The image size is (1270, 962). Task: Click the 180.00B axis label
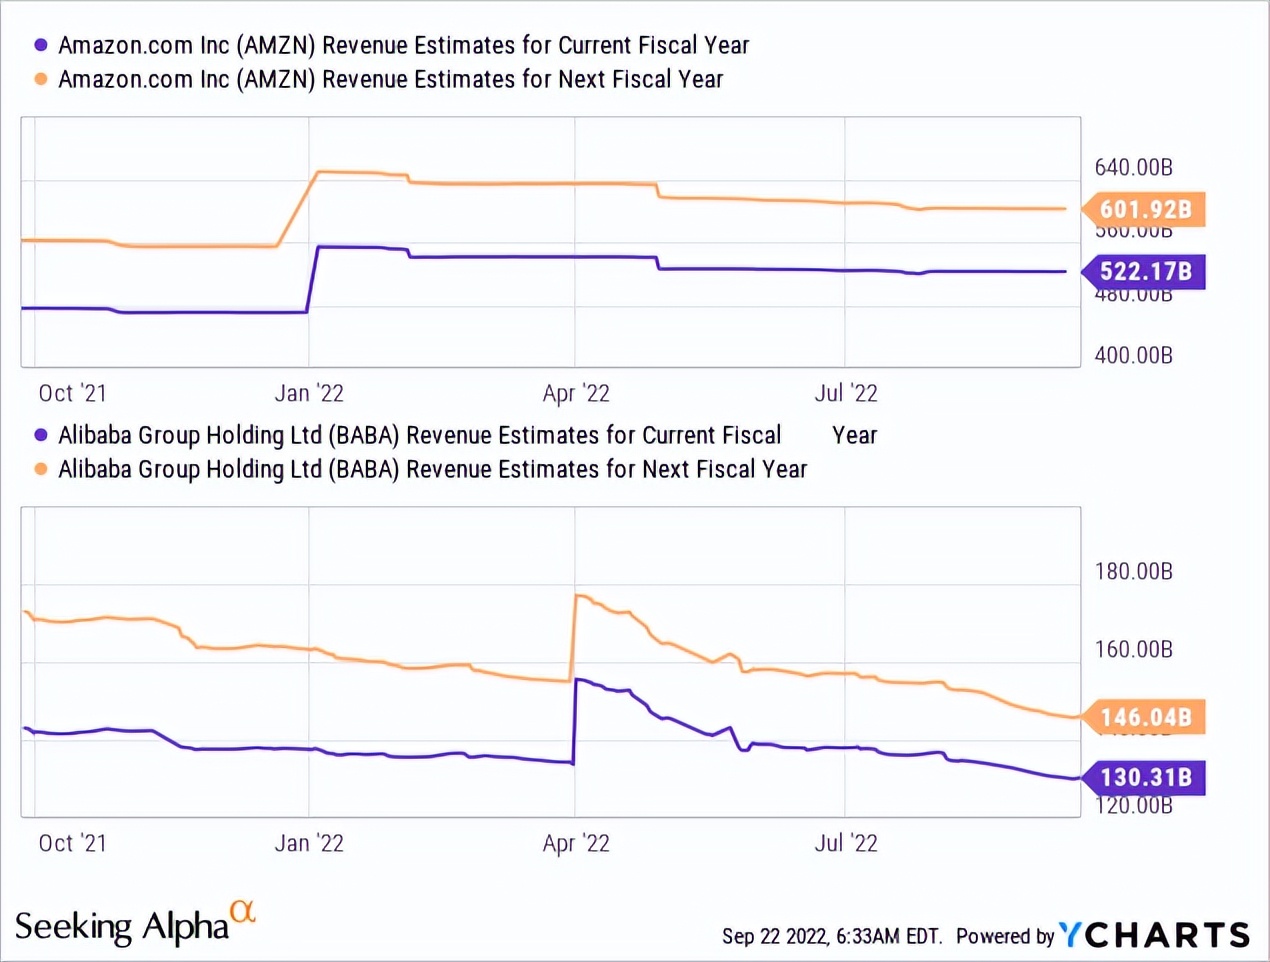click(1133, 571)
